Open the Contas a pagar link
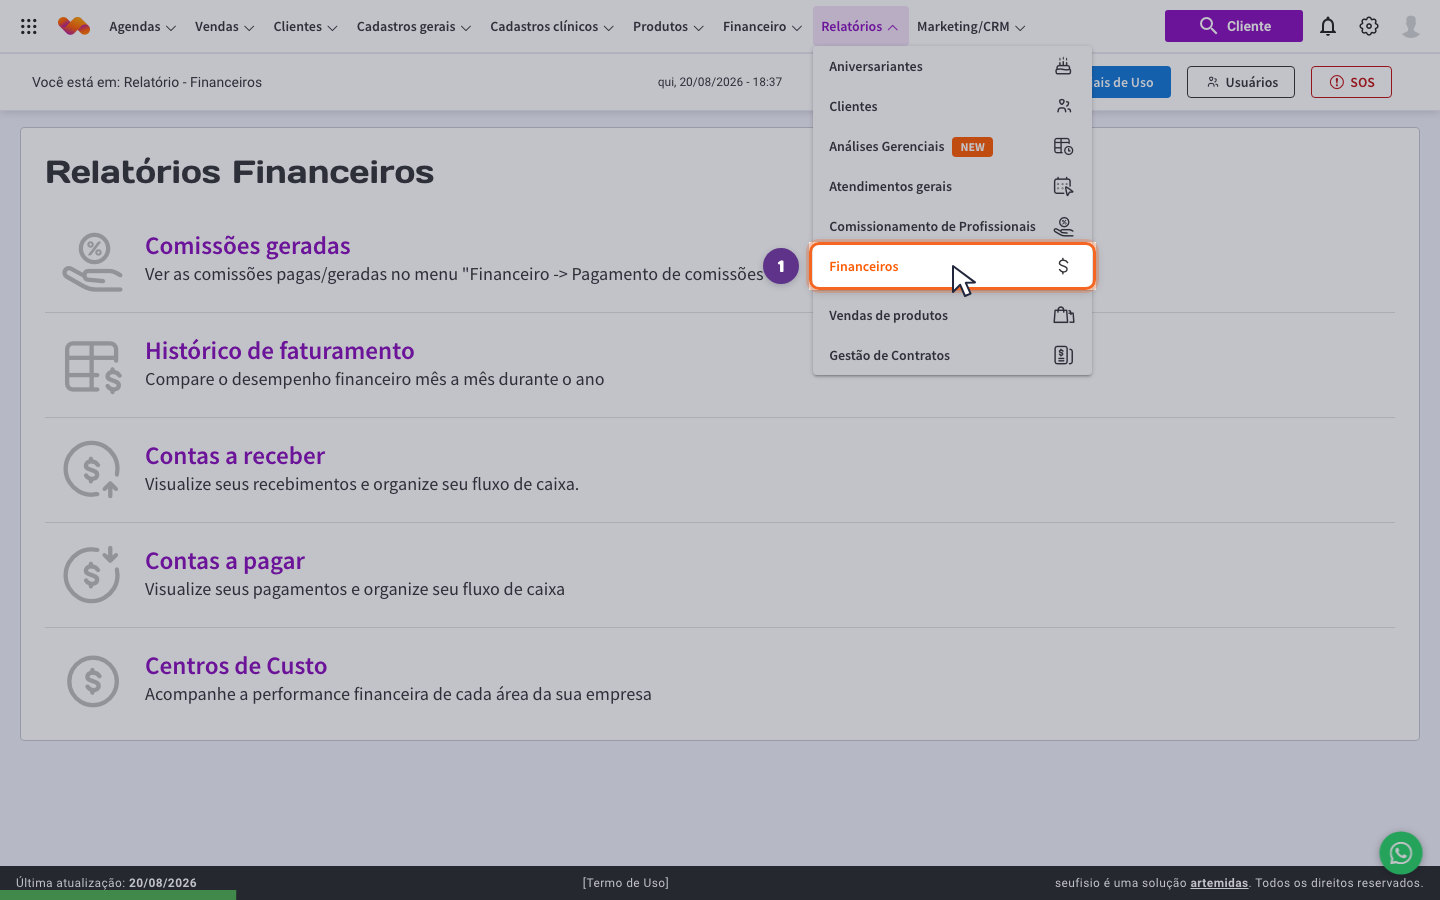The width and height of the screenshot is (1440, 900). tap(225, 561)
